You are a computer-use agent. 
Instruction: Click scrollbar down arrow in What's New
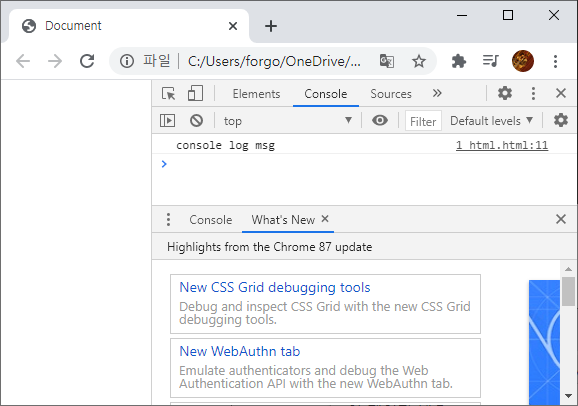(x=568, y=396)
